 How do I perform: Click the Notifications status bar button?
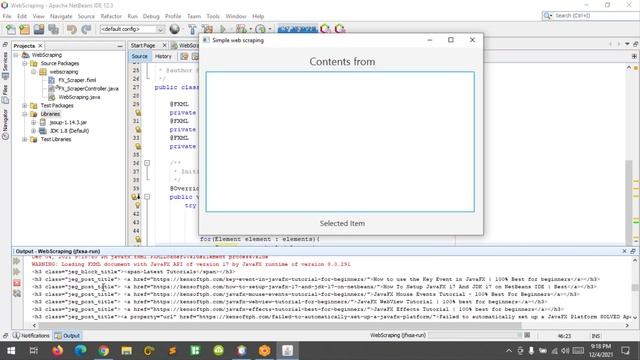[x=31, y=336]
